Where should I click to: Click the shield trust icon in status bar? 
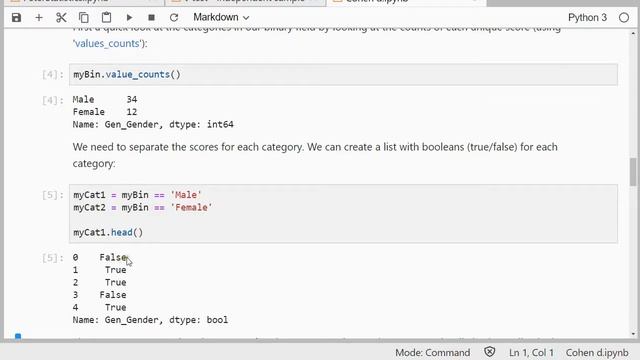[489, 352]
